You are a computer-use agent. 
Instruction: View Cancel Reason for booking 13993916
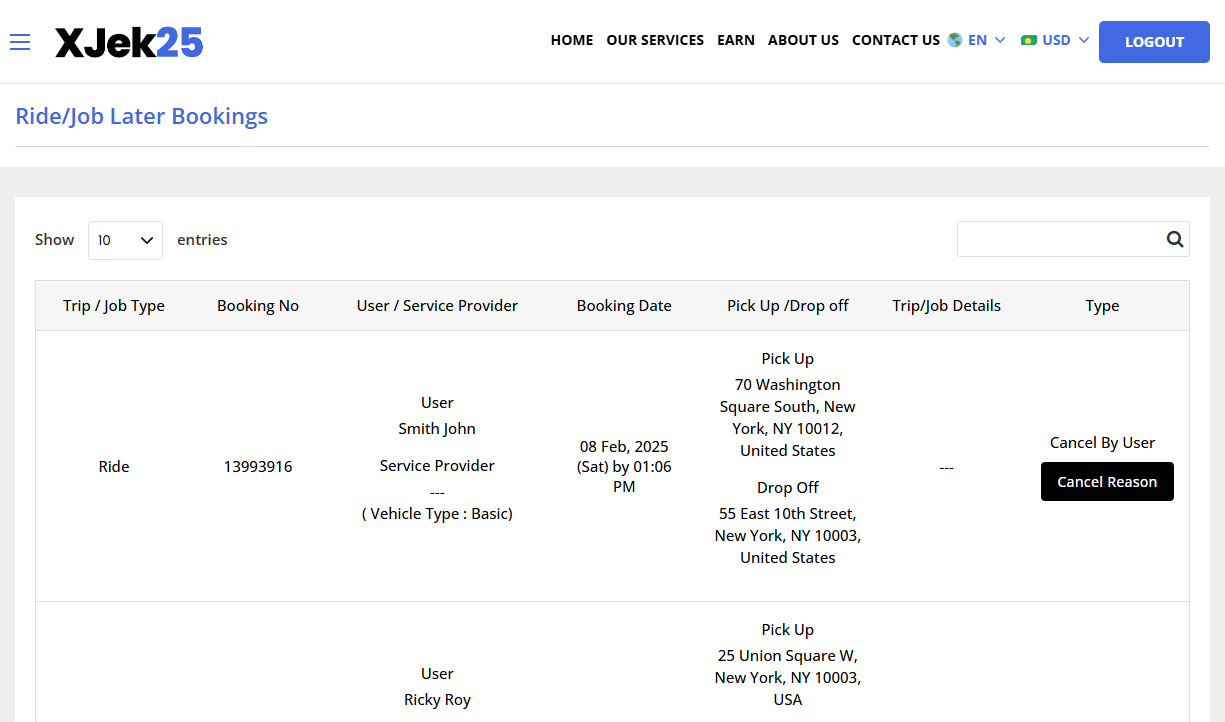coord(1107,481)
